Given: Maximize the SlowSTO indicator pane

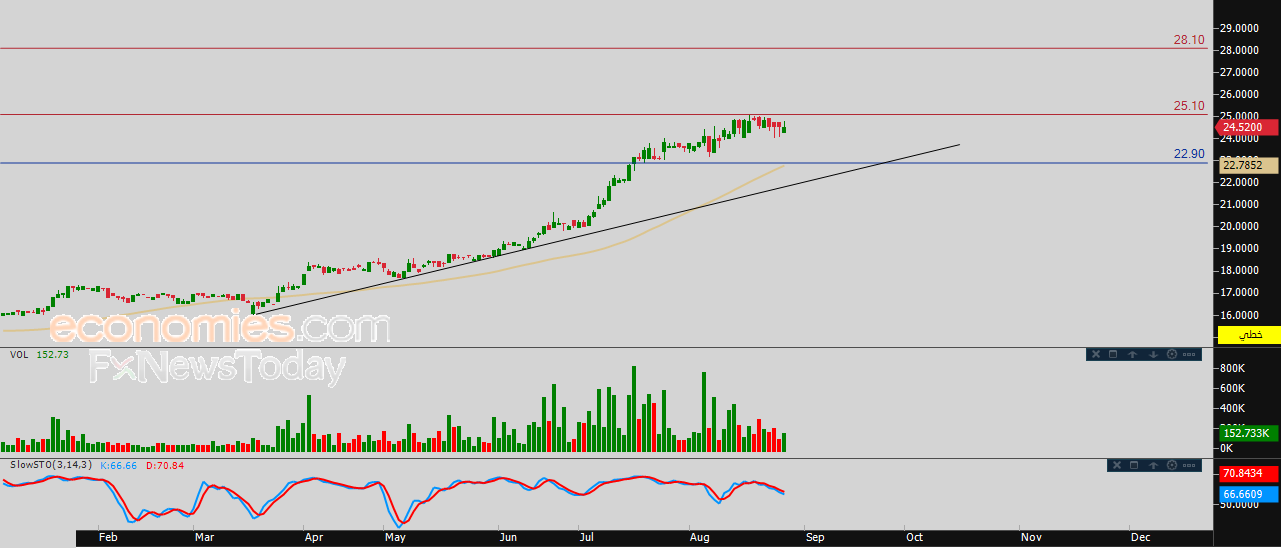Looking at the screenshot, I should 1134,465.
